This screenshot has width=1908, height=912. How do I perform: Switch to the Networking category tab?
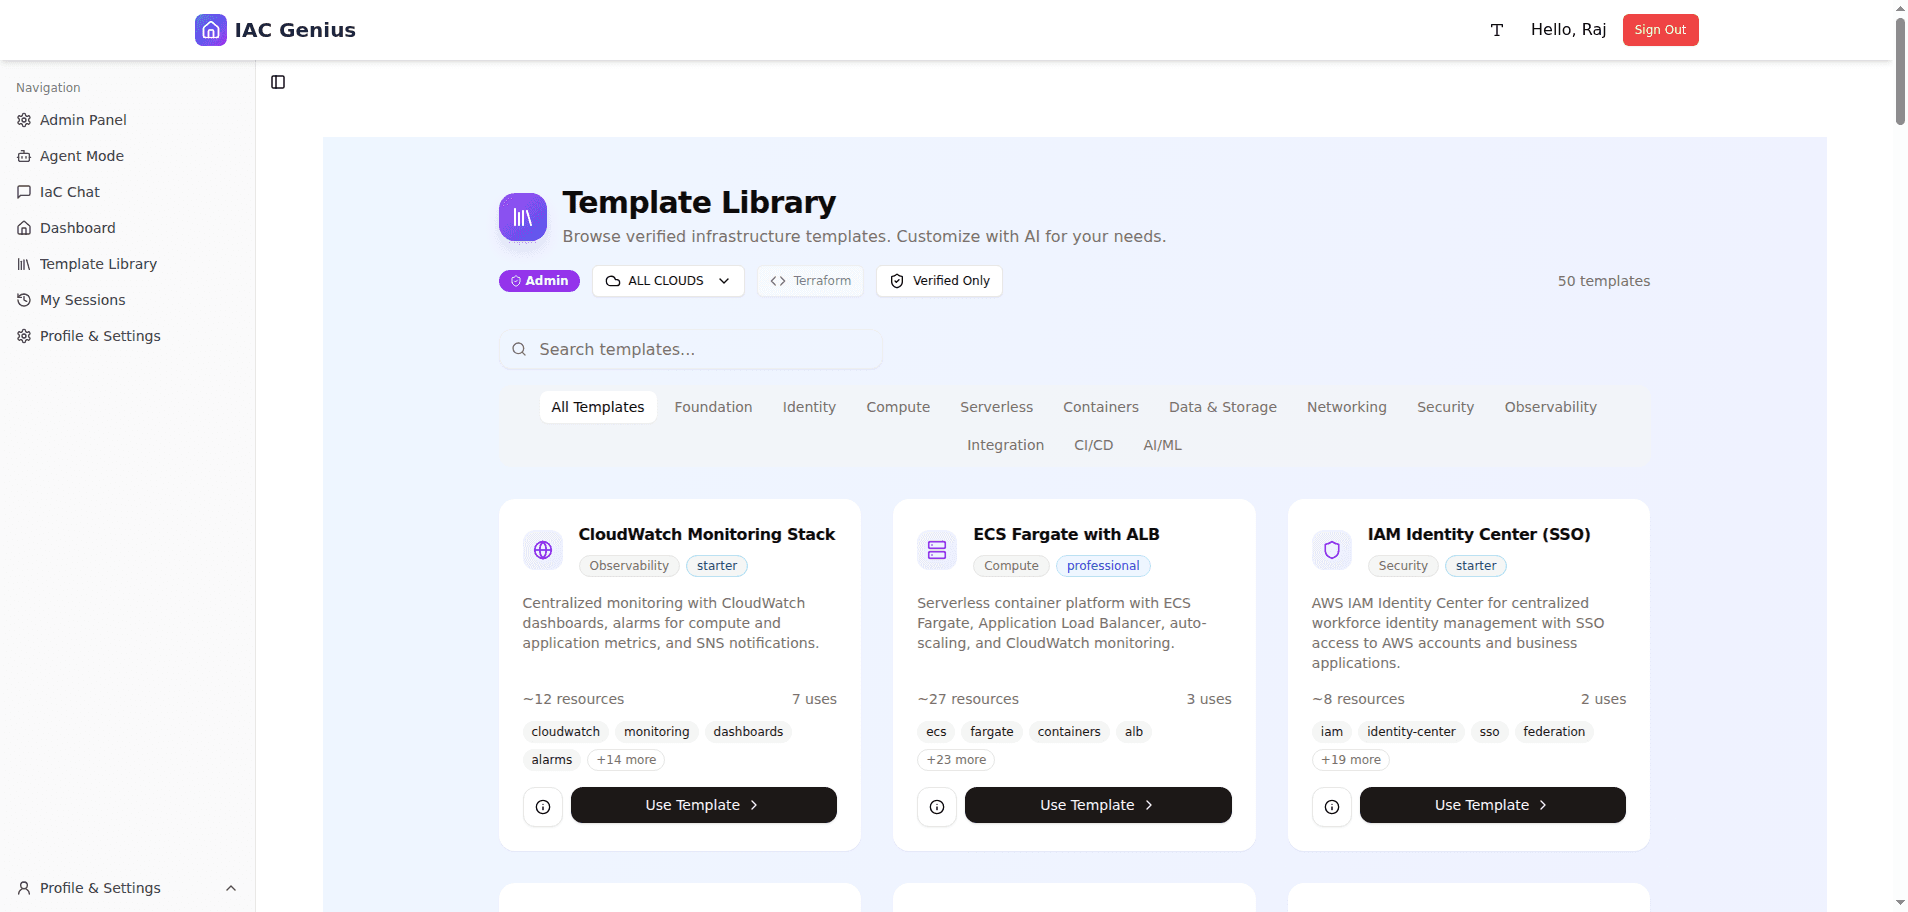(x=1346, y=407)
